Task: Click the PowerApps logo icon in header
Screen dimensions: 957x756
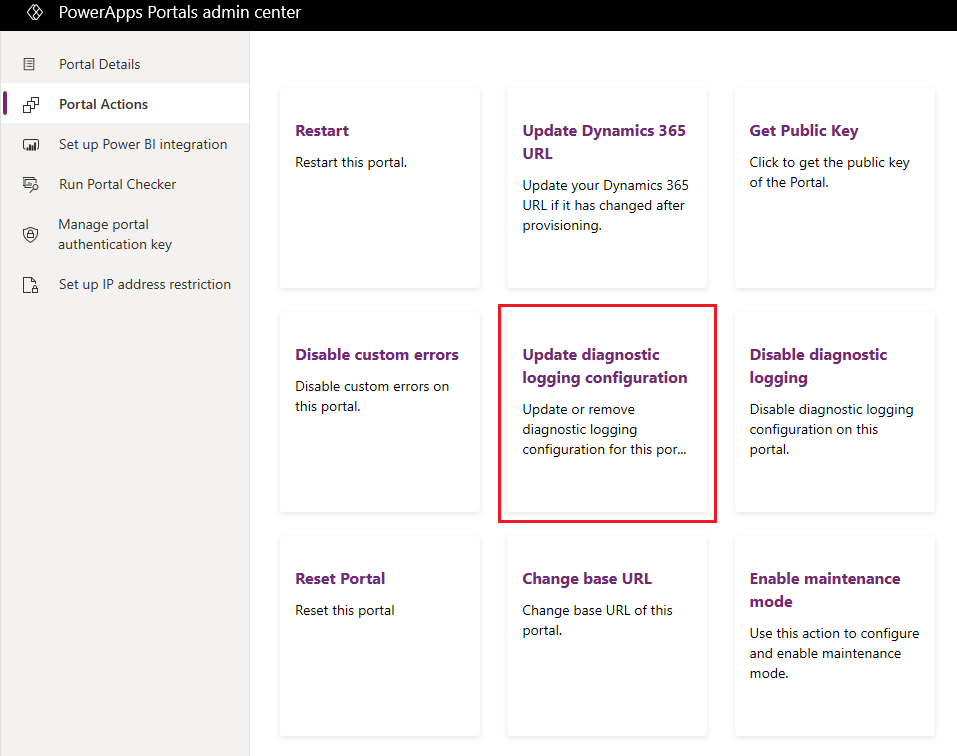Action: pos(35,12)
